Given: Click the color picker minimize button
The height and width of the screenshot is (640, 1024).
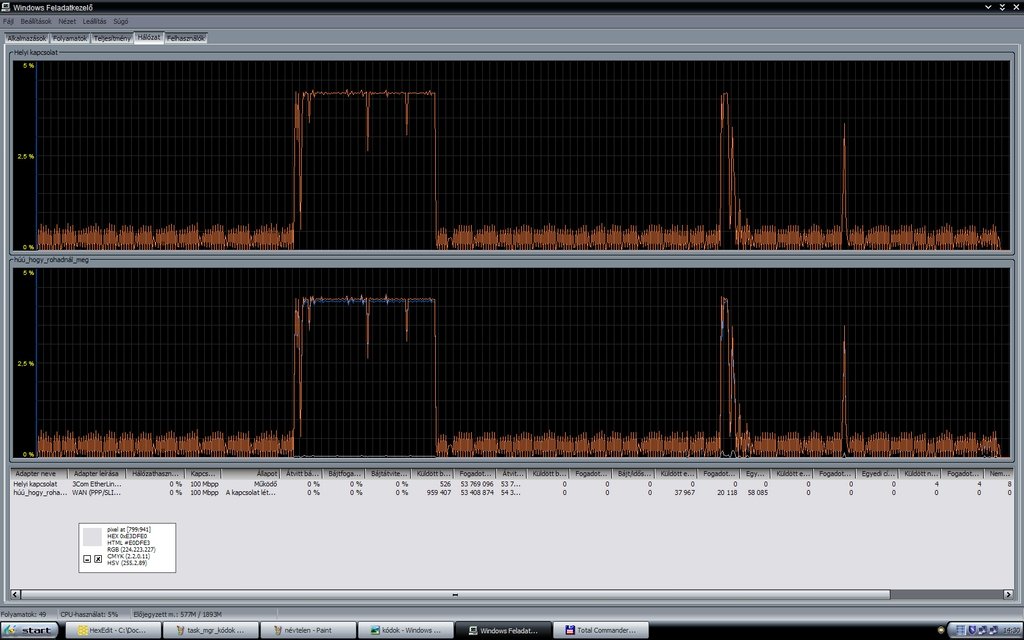Looking at the screenshot, I should [x=88, y=559].
